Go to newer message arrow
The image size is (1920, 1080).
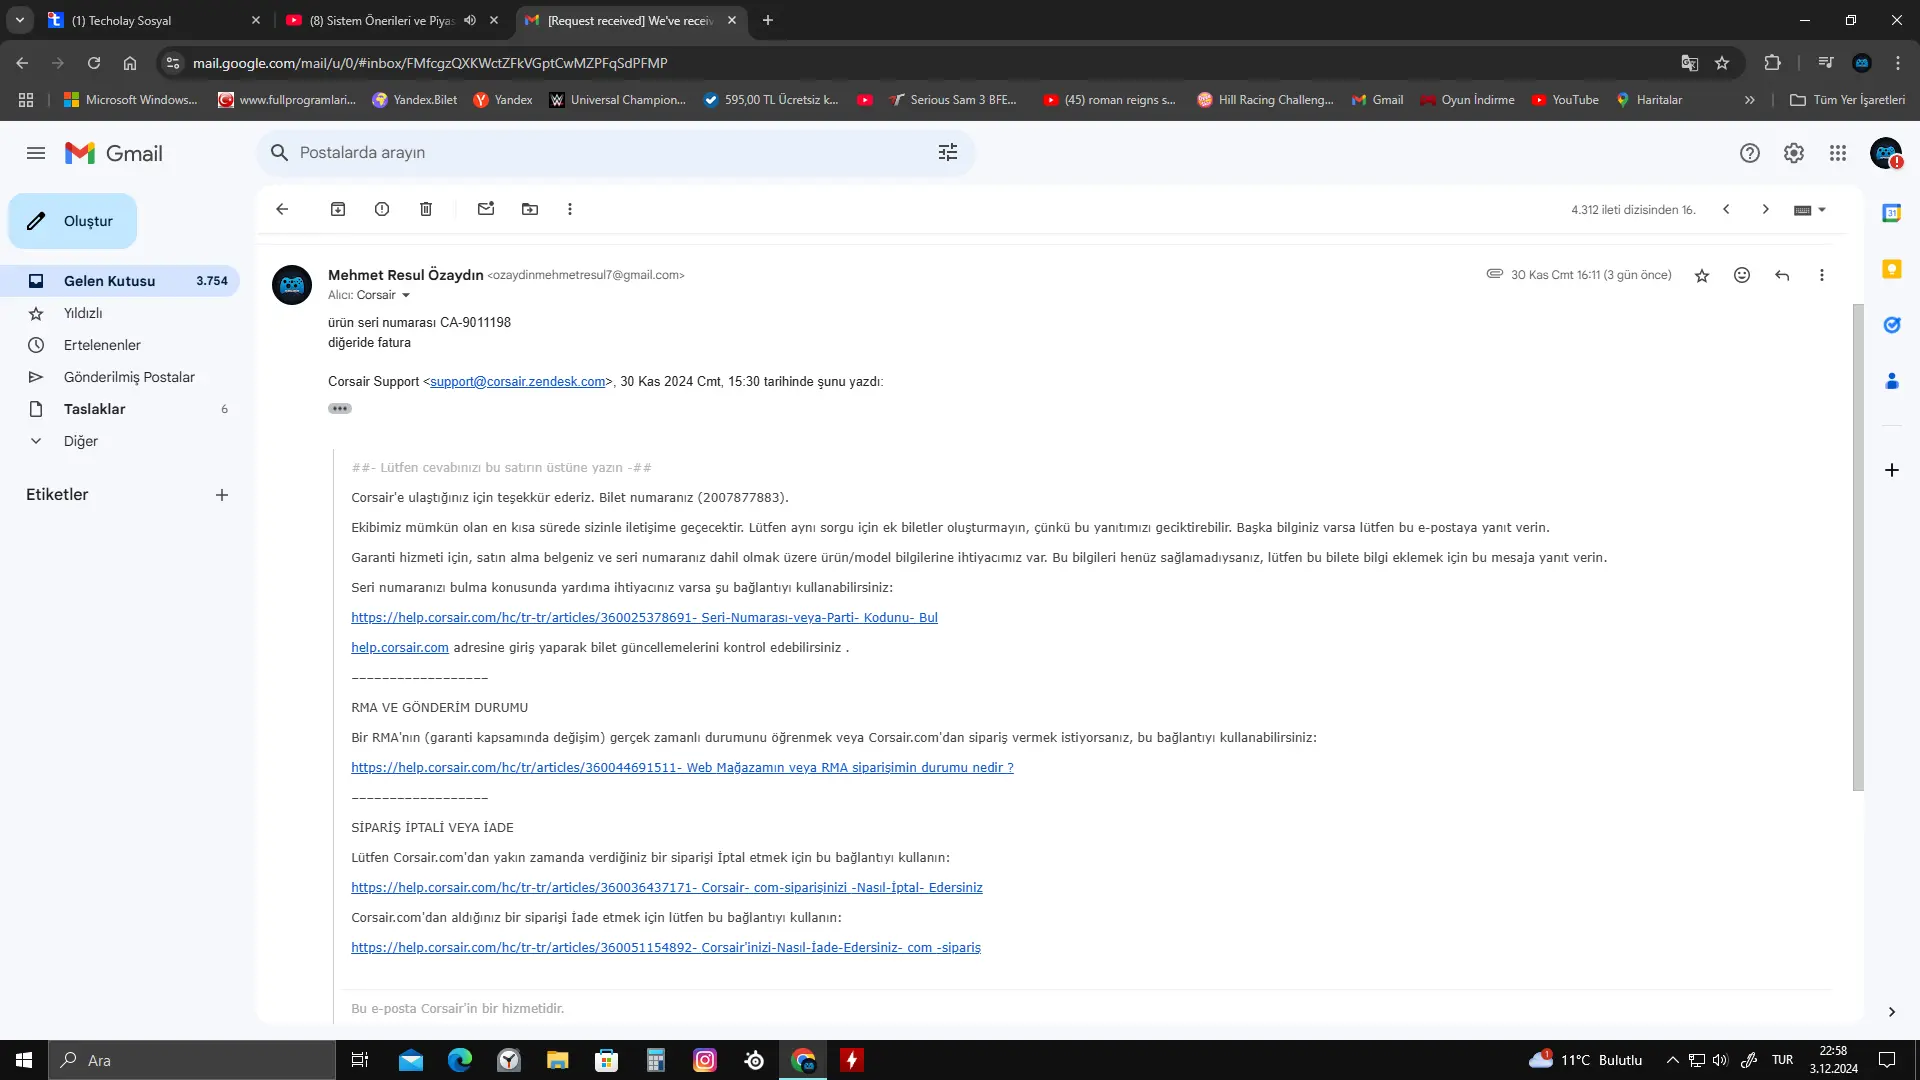point(1726,209)
